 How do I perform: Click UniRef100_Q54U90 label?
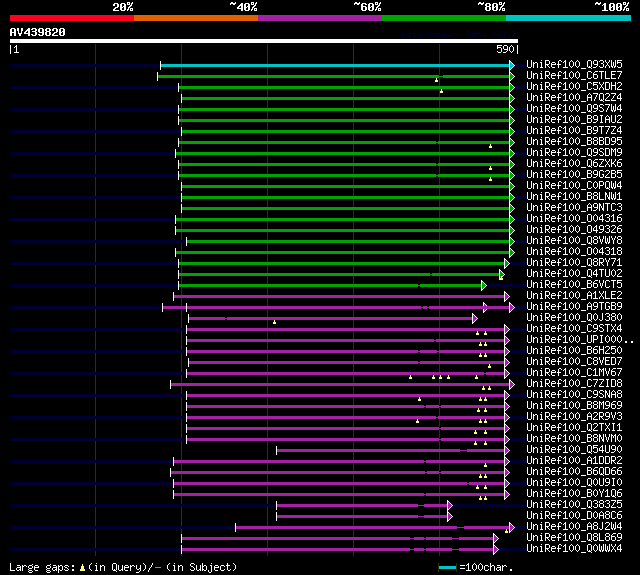tap(574, 450)
